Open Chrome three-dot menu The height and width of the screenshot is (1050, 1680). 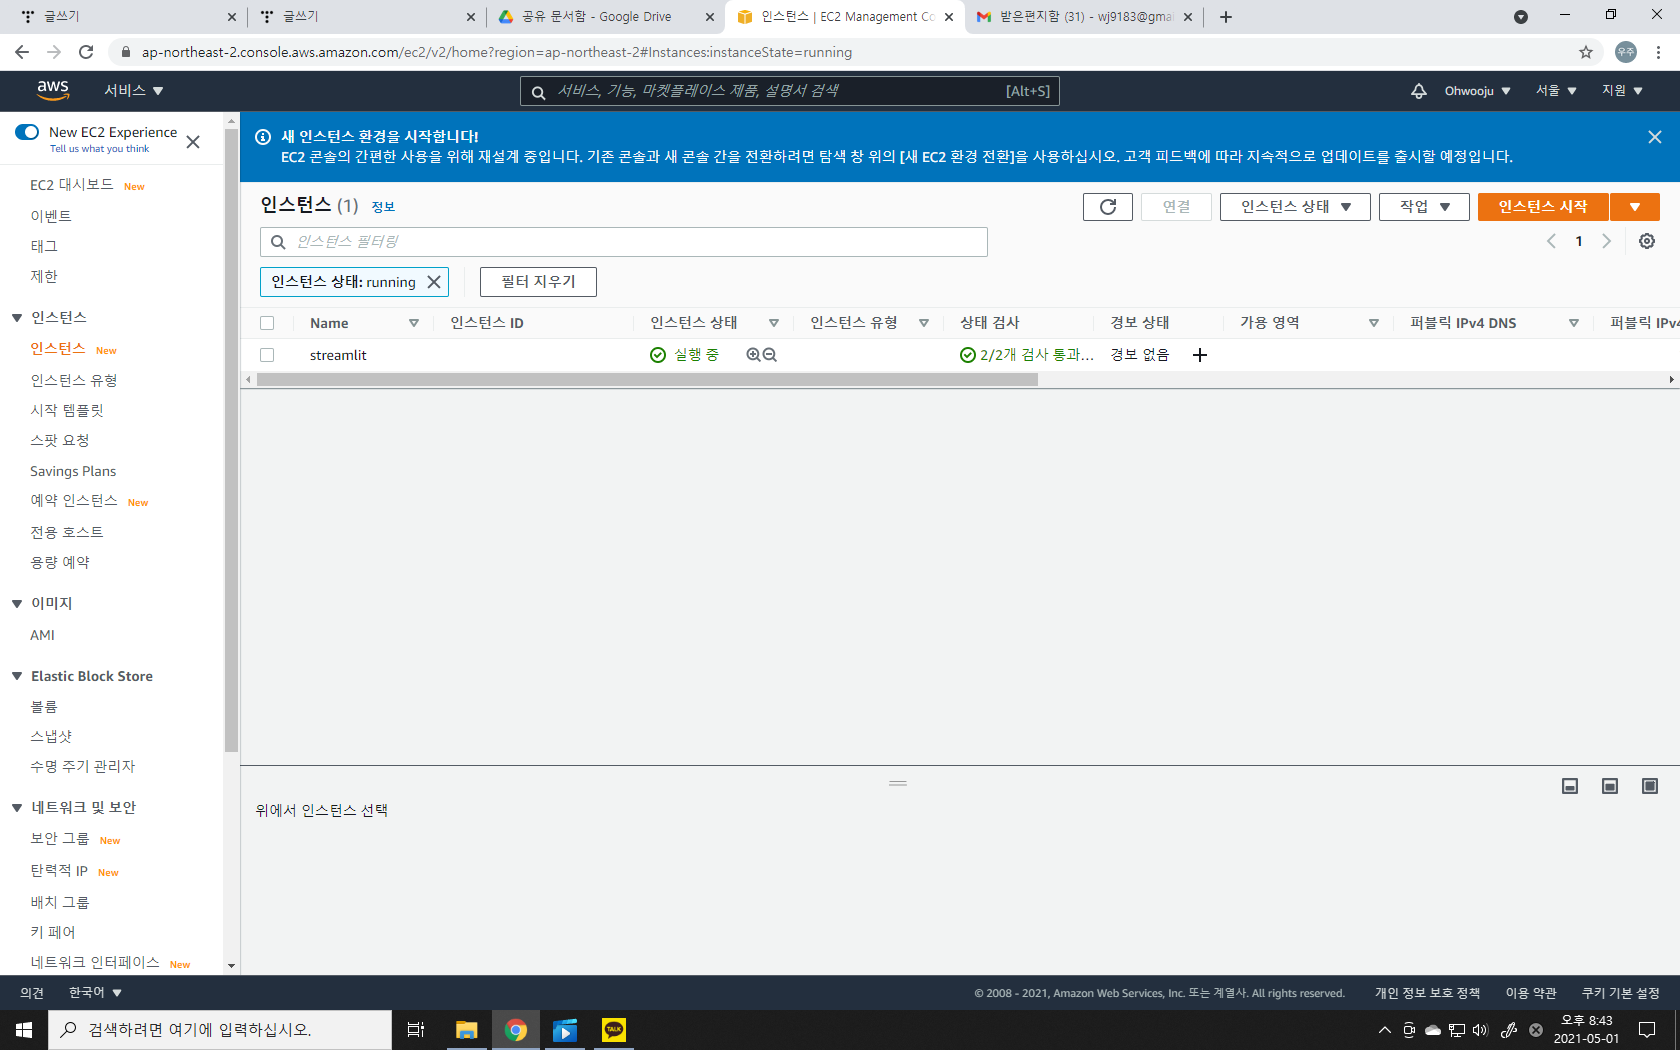click(1658, 52)
